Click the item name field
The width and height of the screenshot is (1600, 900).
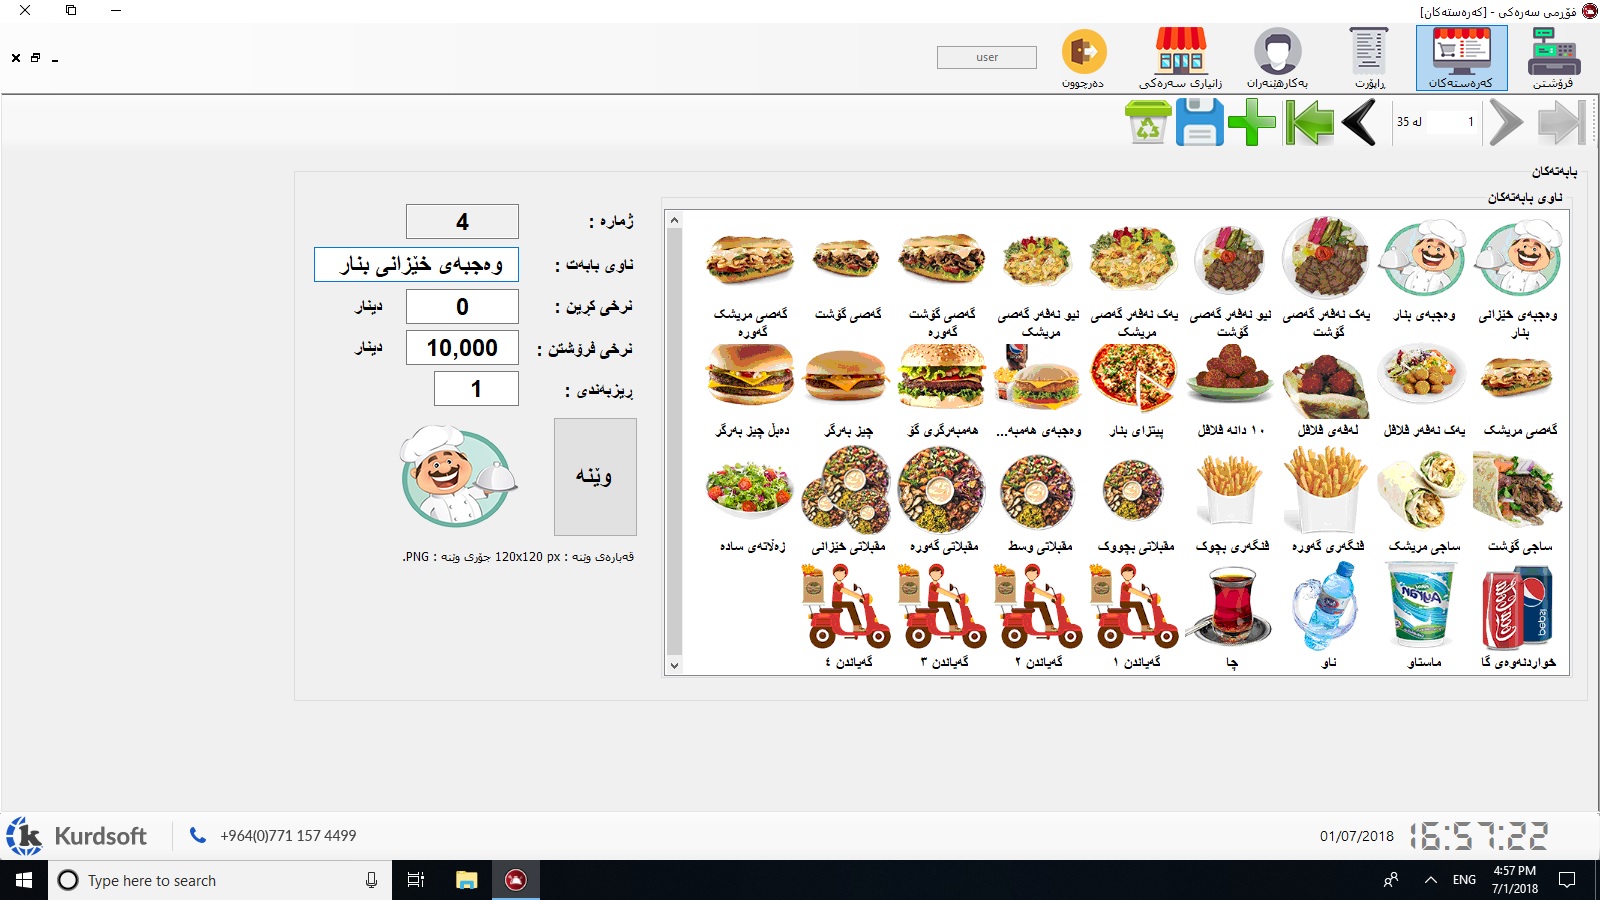(416, 264)
